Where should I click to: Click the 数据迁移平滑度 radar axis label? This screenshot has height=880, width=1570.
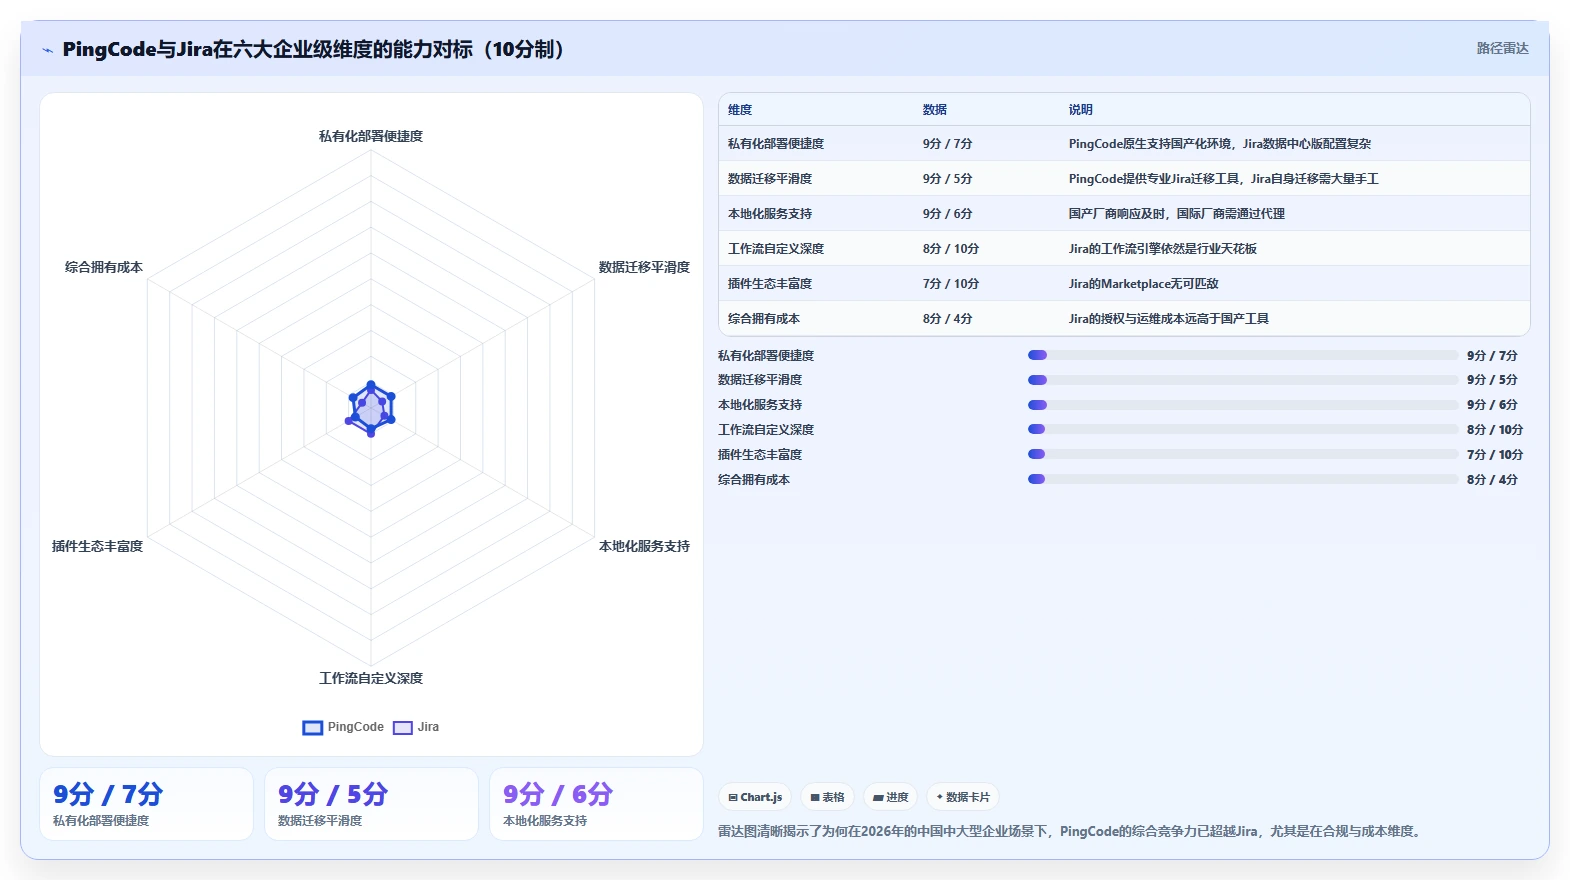pos(644,267)
